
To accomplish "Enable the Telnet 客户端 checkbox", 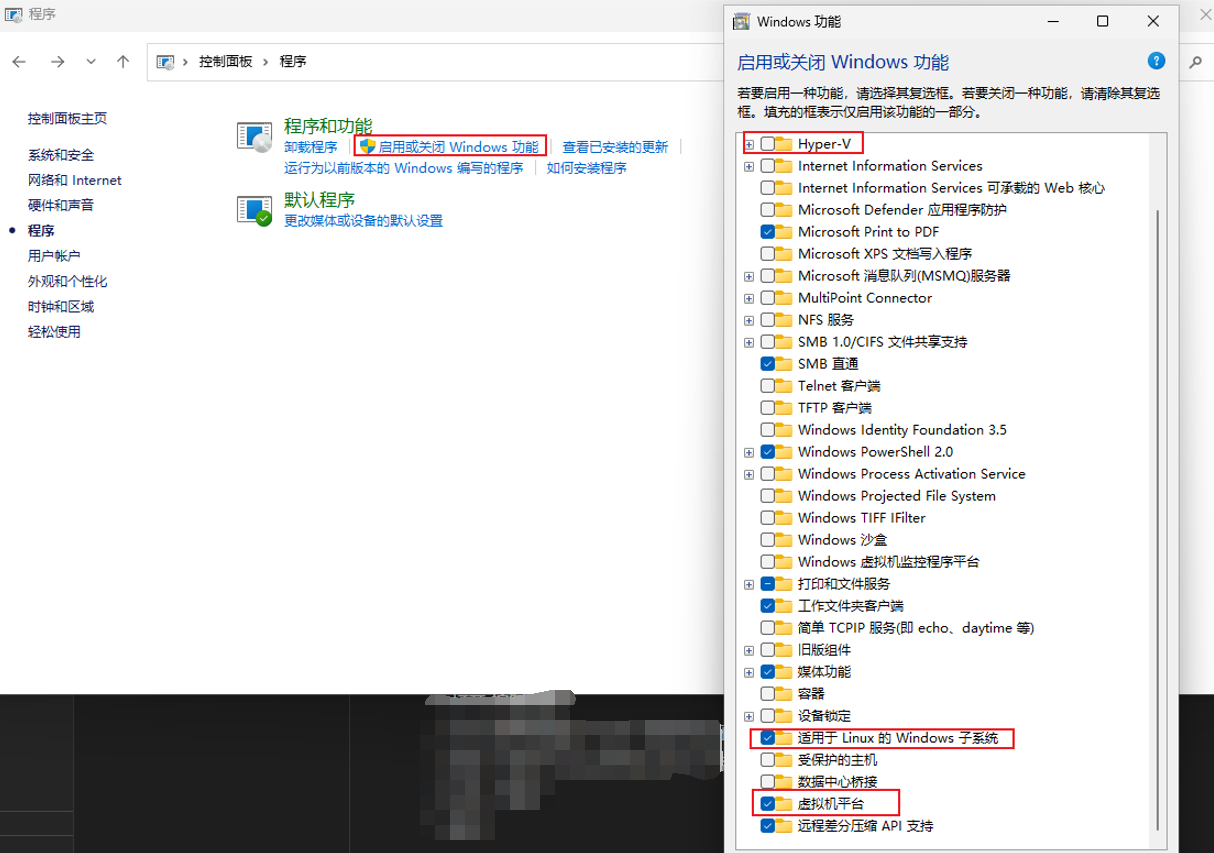I will (767, 386).
